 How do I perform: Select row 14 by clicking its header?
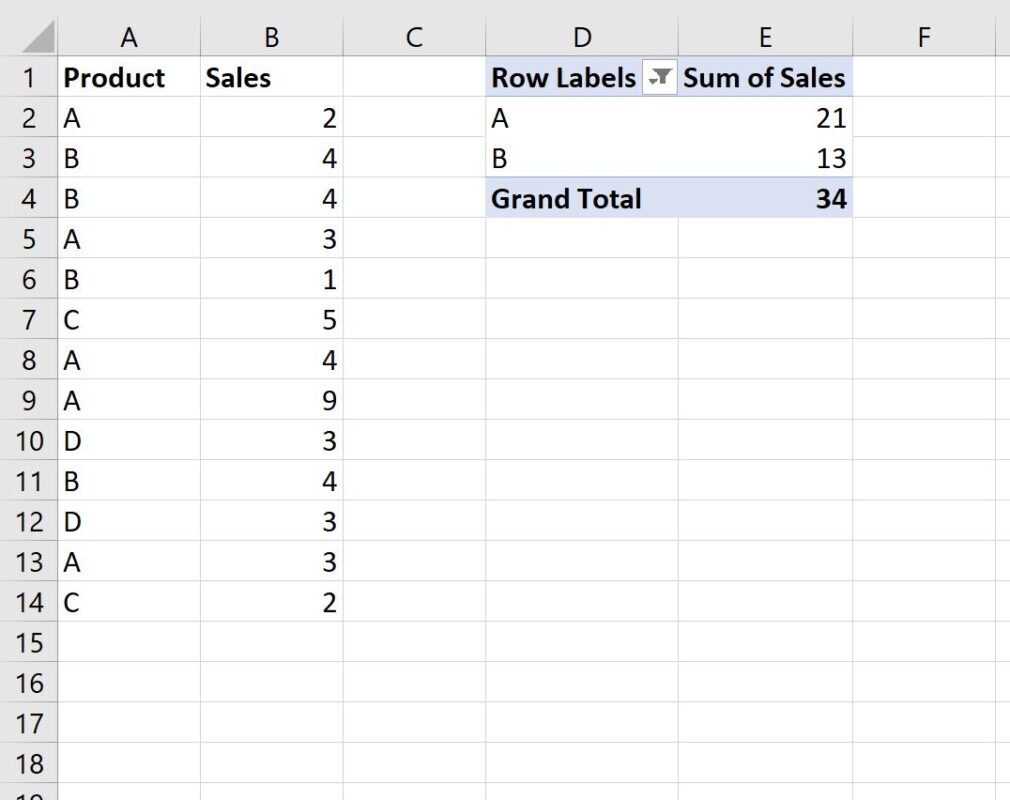pyautogui.click(x=30, y=602)
